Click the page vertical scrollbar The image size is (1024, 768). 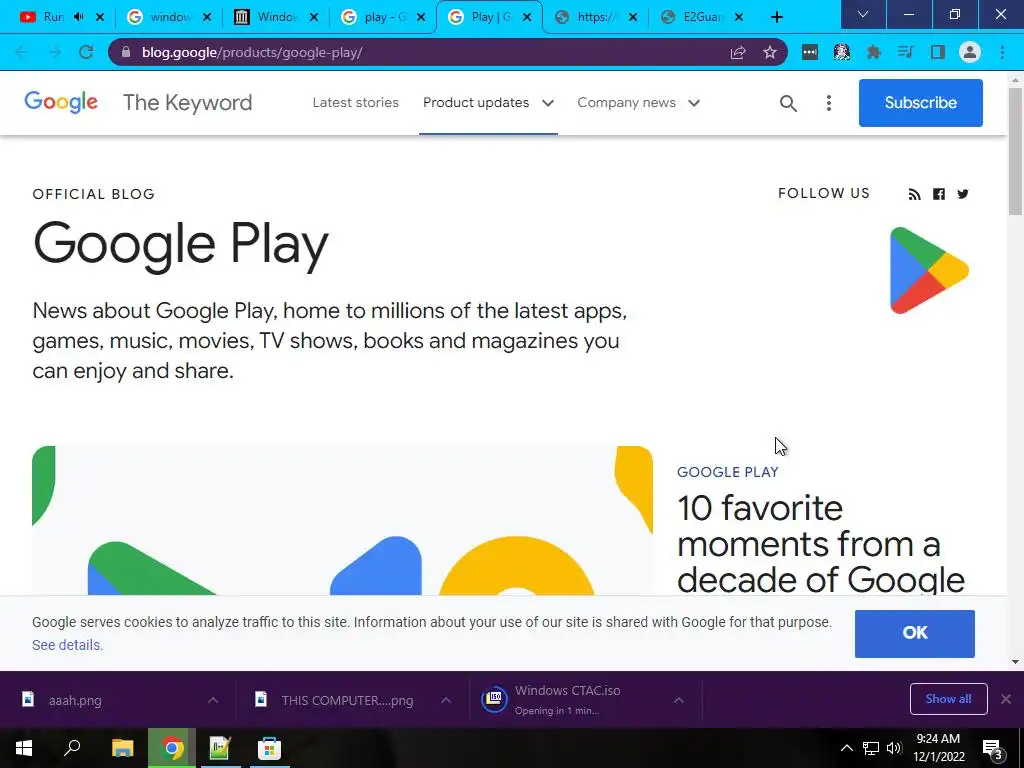(1015, 150)
